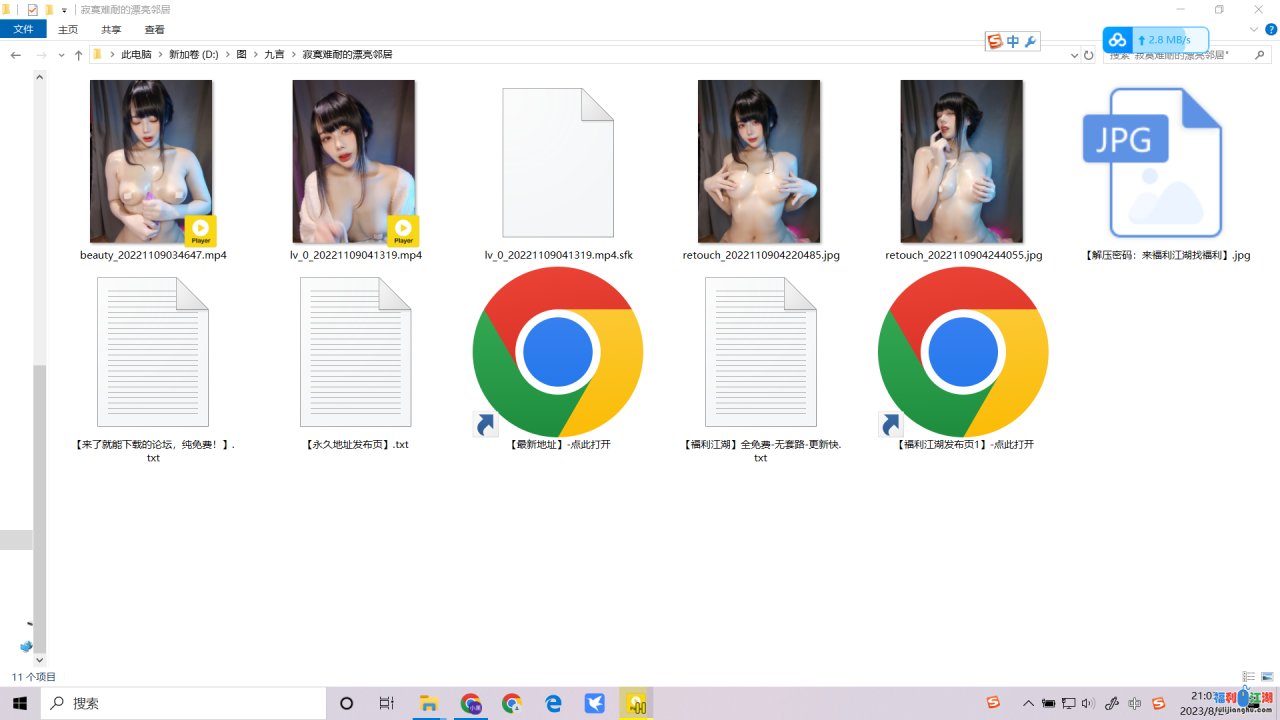Screen dimensions: 1280x720
Task: Navigate to 新加卷 (D:) in breadcrumb
Action: (193, 55)
